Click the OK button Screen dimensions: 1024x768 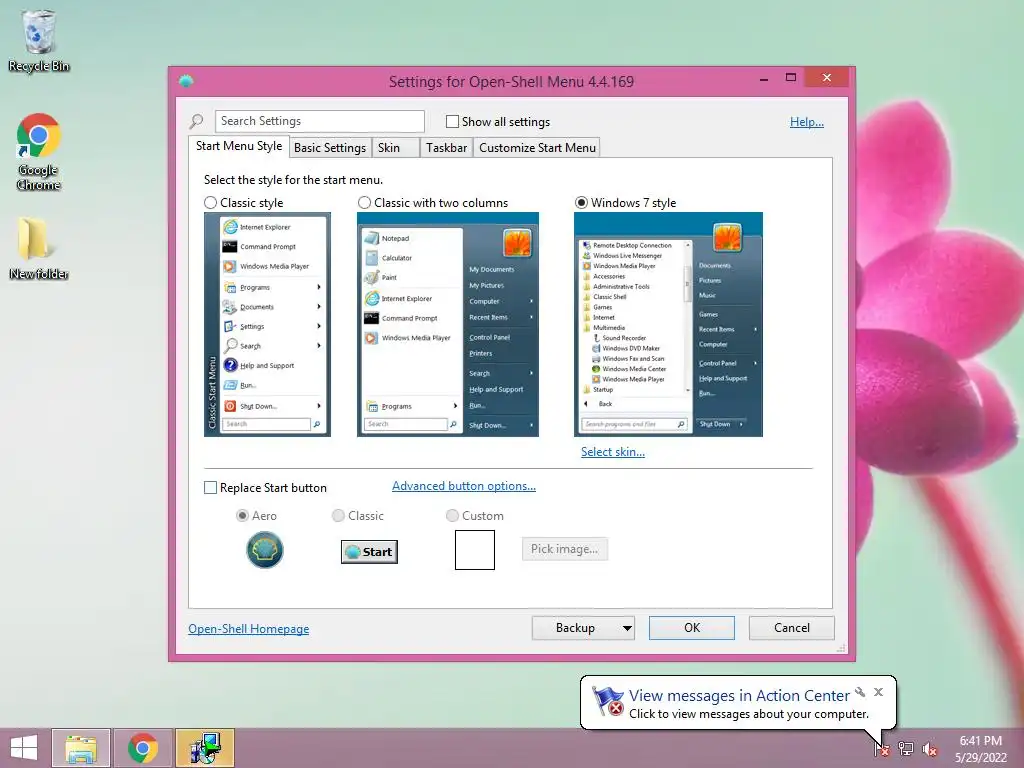pyautogui.click(x=692, y=628)
